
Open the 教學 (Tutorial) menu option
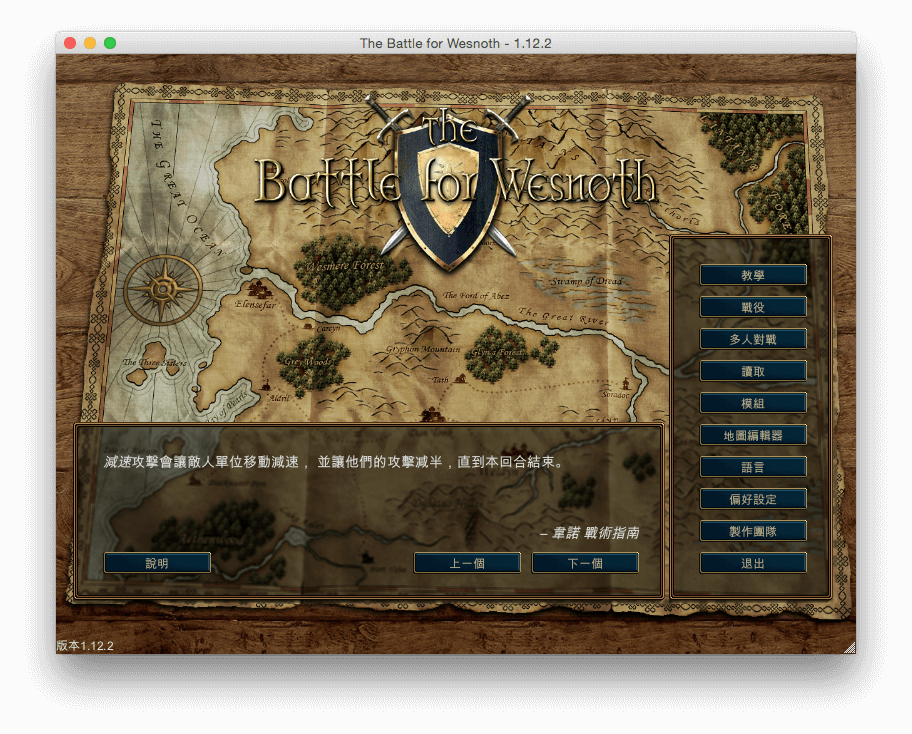coord(754,274)
